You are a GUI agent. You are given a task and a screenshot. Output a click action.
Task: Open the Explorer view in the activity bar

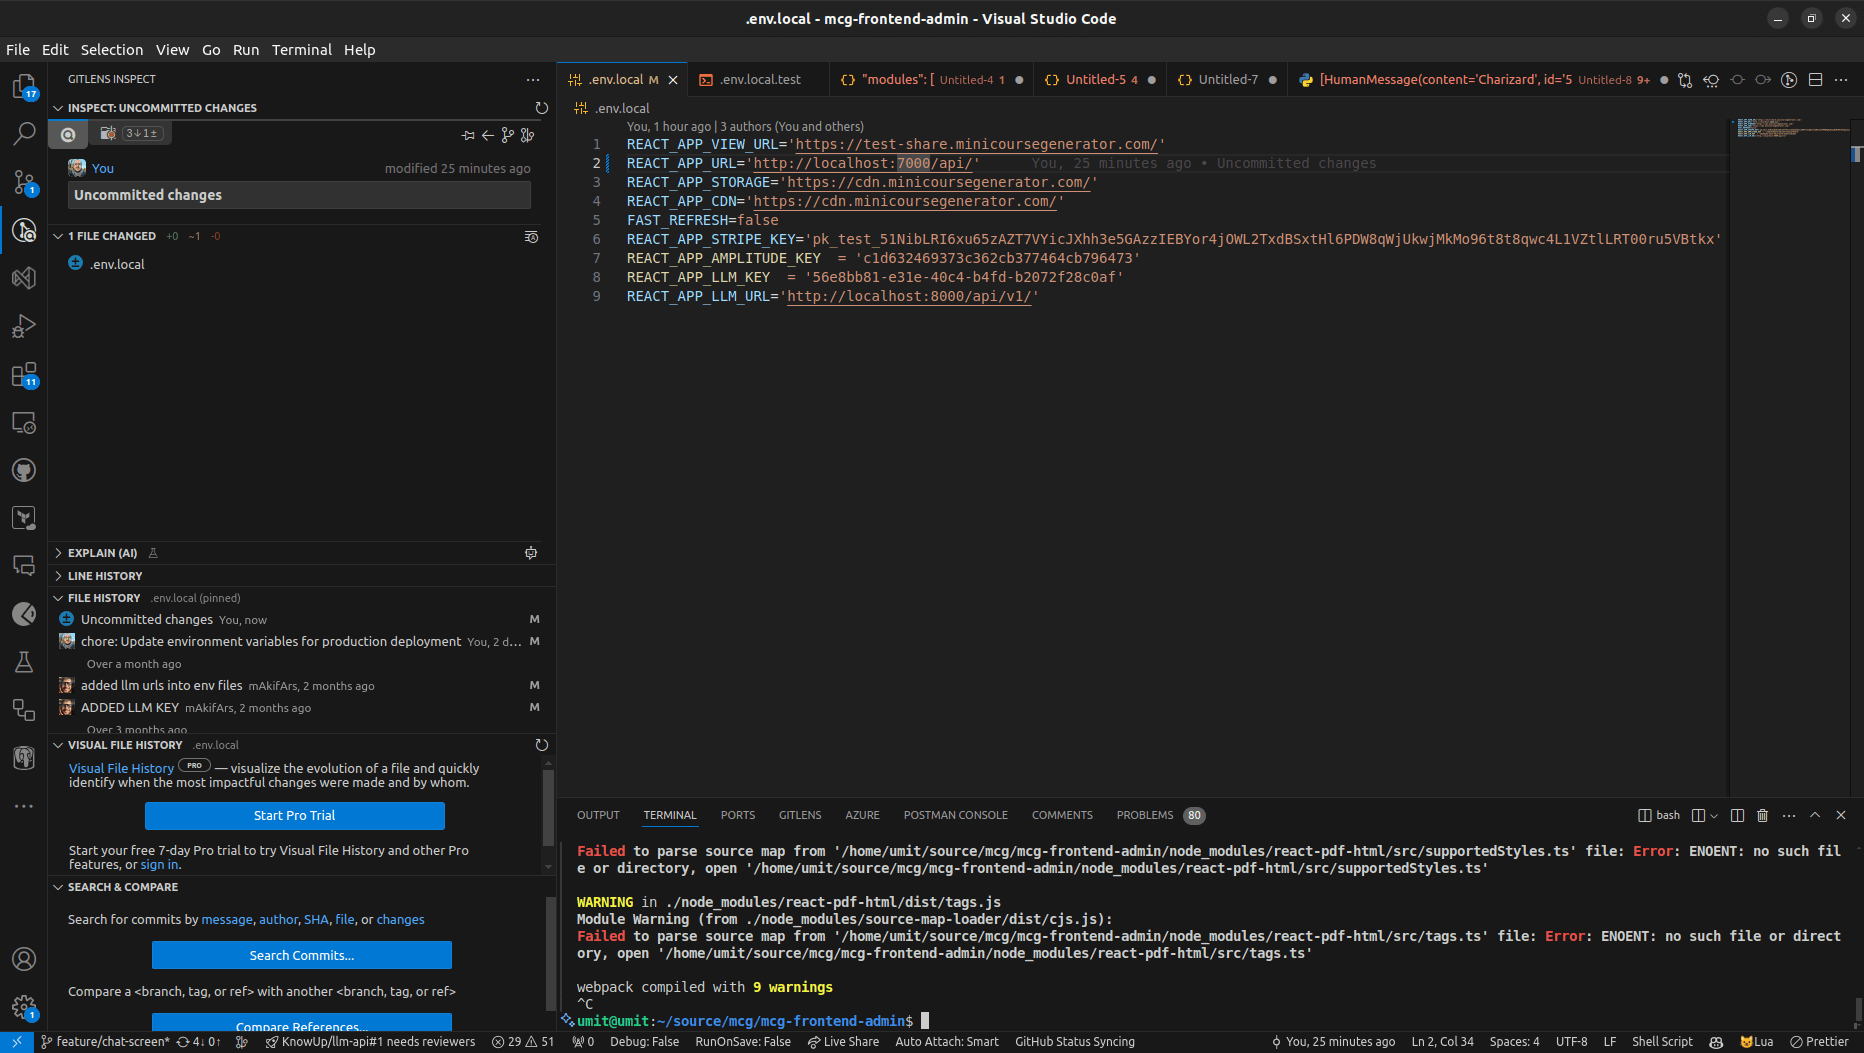click(x=24, y=87)
